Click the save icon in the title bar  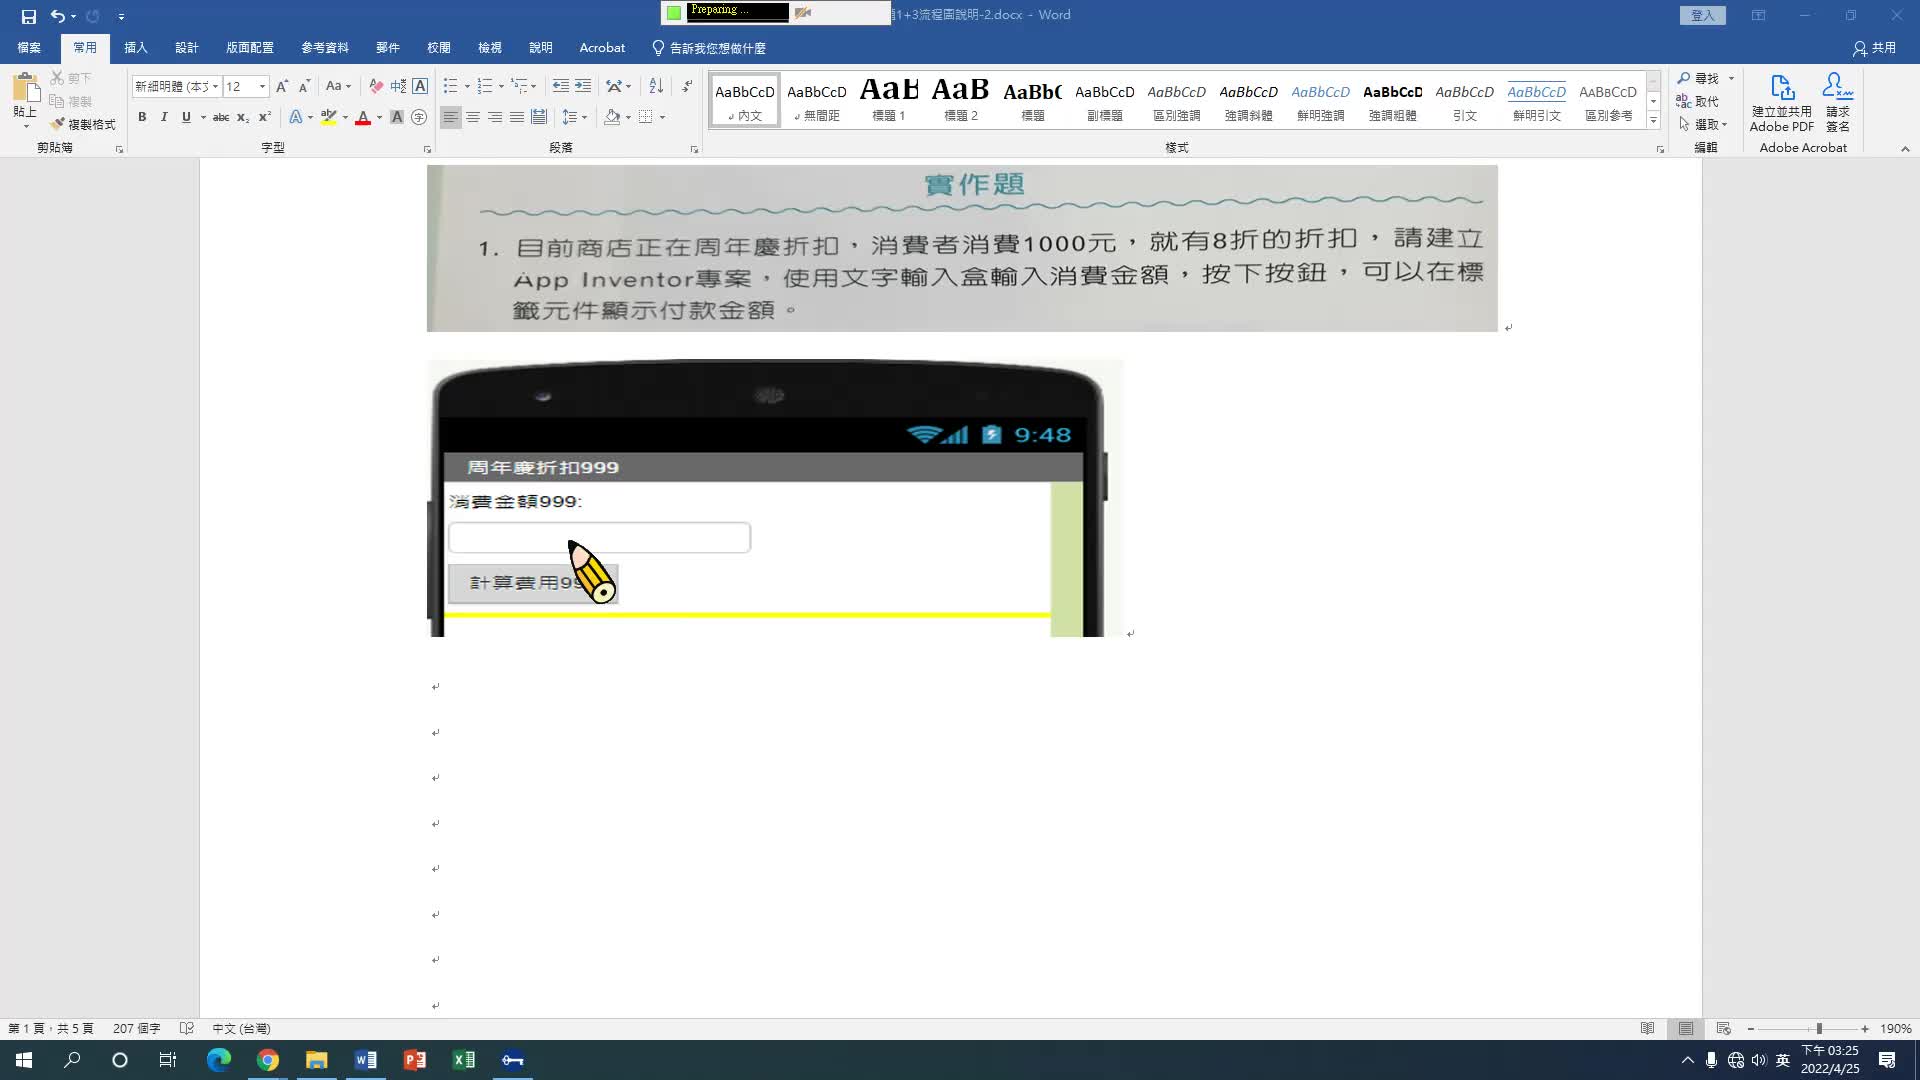coord(28,16)
